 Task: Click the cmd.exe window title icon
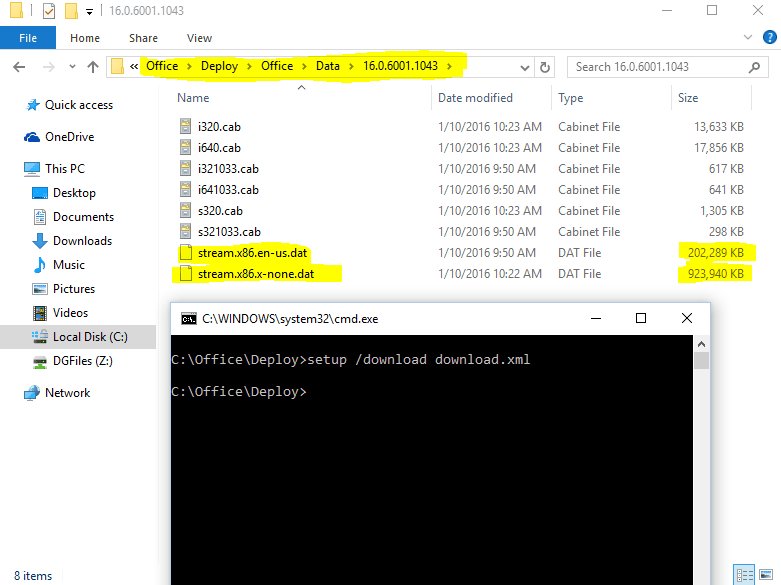pos(189,319)
